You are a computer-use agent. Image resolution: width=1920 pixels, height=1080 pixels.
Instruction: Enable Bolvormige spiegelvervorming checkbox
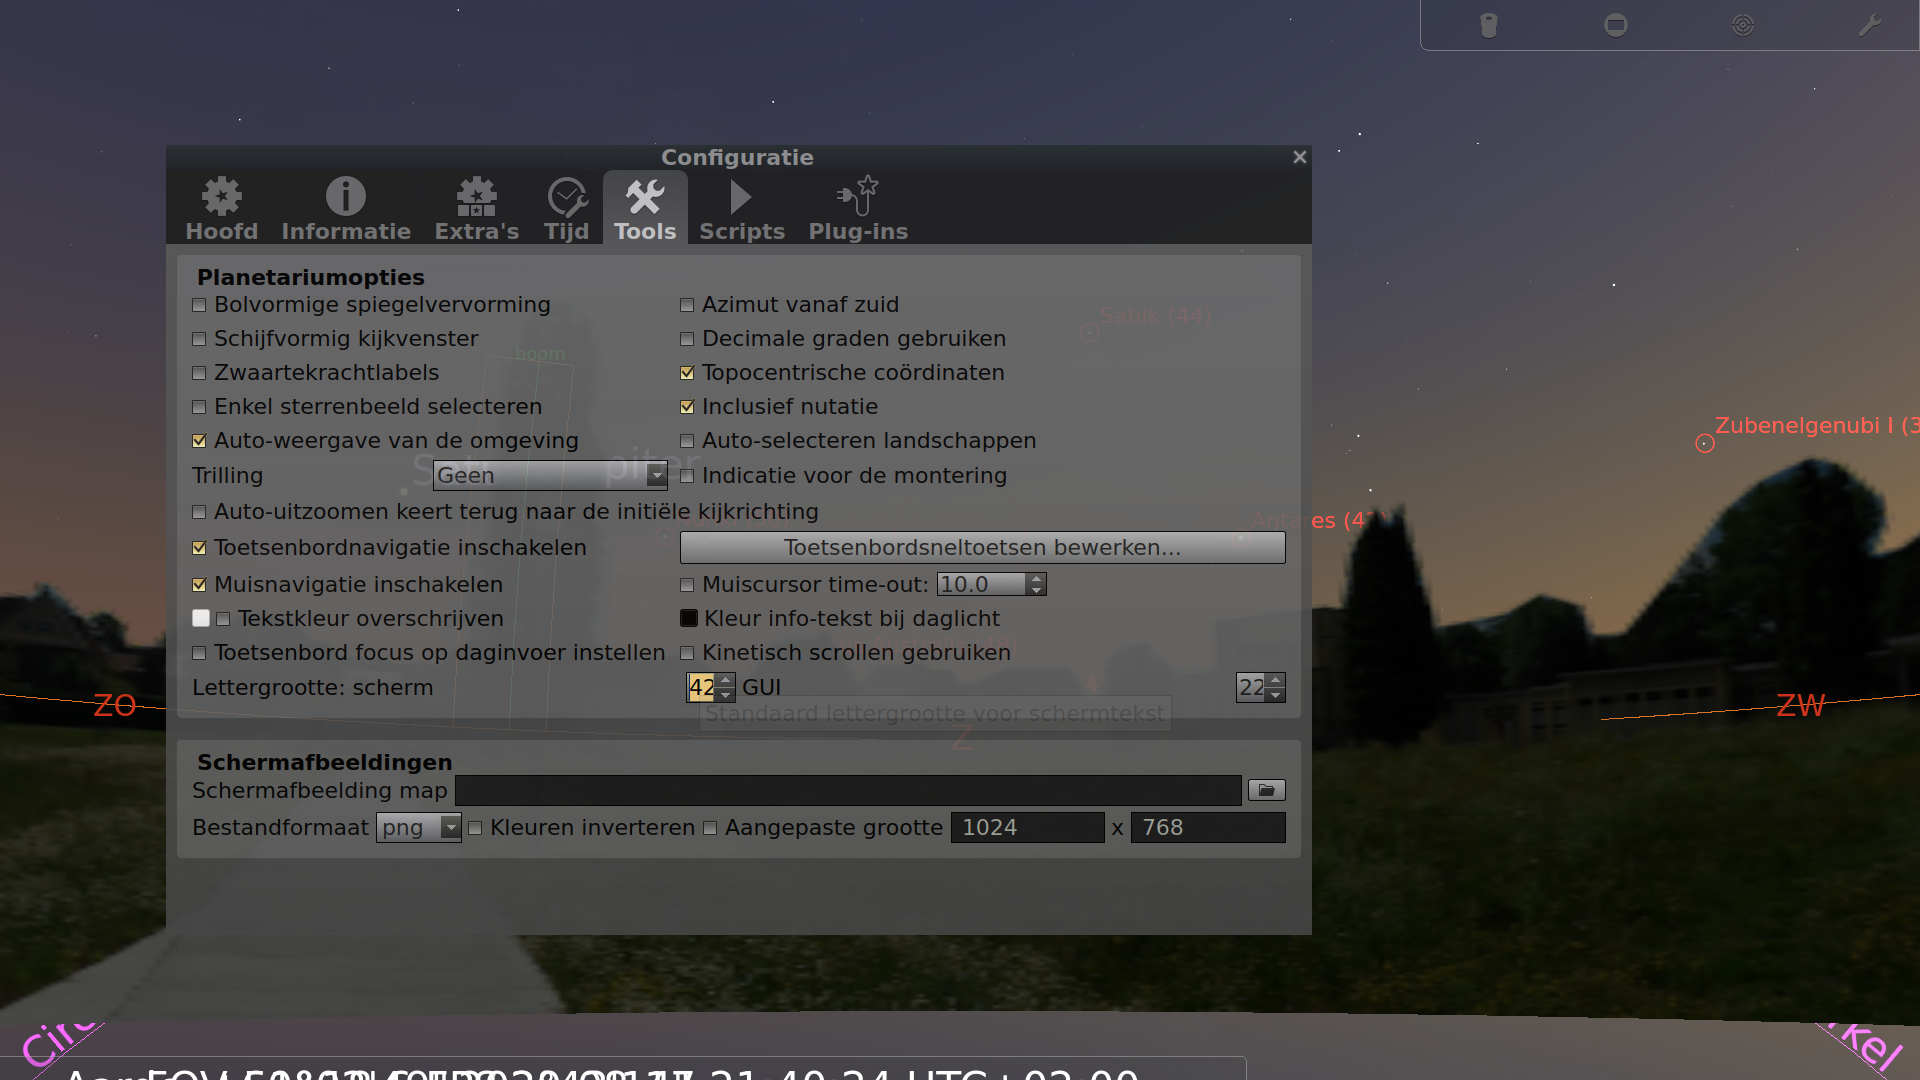199,305
